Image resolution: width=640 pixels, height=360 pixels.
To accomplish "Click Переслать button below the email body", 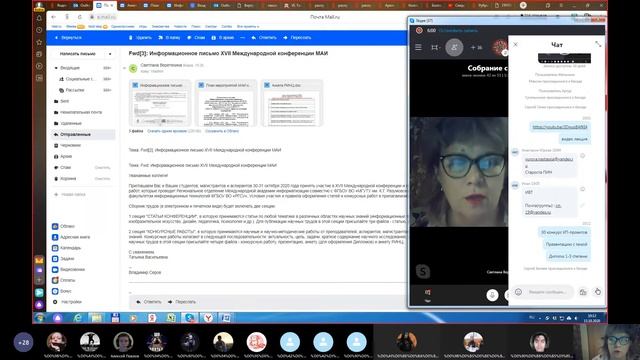I will (x=182, y=302).
